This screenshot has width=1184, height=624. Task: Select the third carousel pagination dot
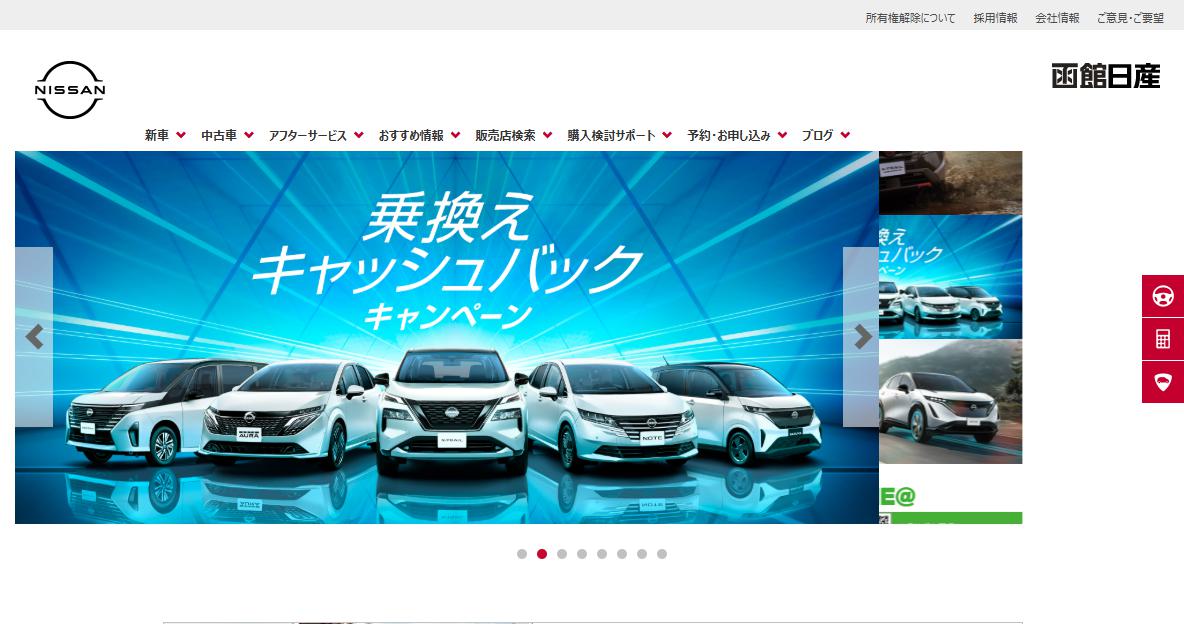point(562,554)
